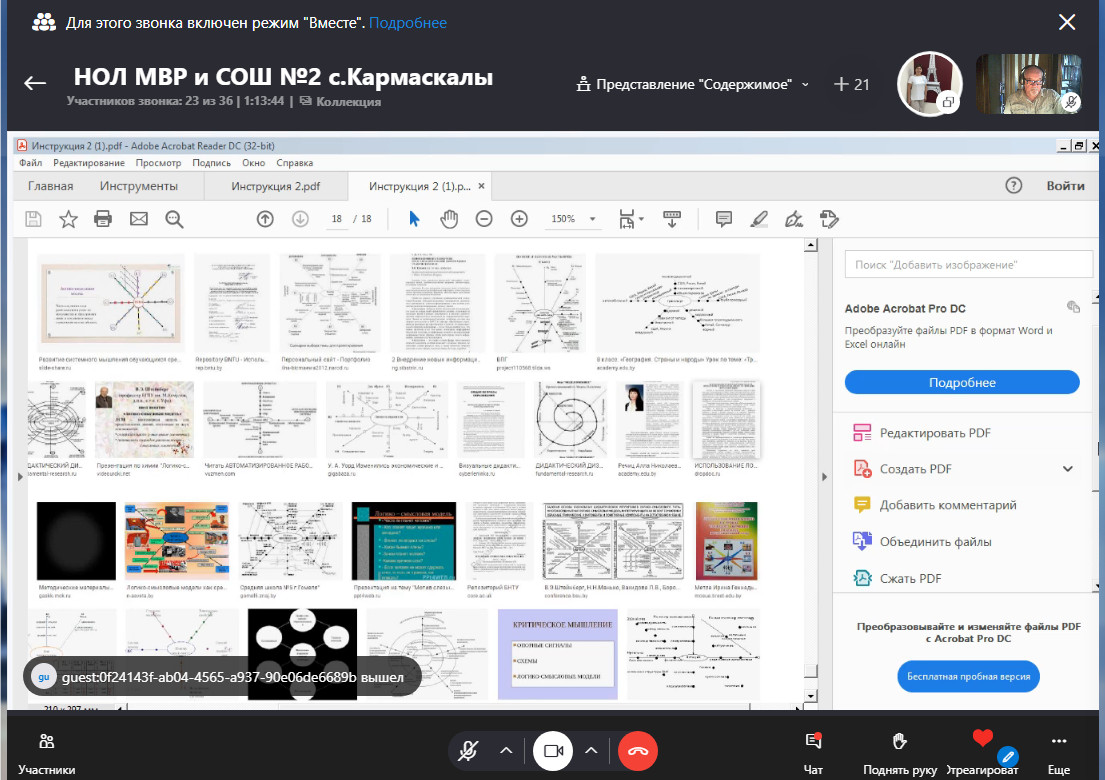
Task: Open the 'Инструменты' tab in Acrobat
Action: pyautogui.click(x=139, y=186)
